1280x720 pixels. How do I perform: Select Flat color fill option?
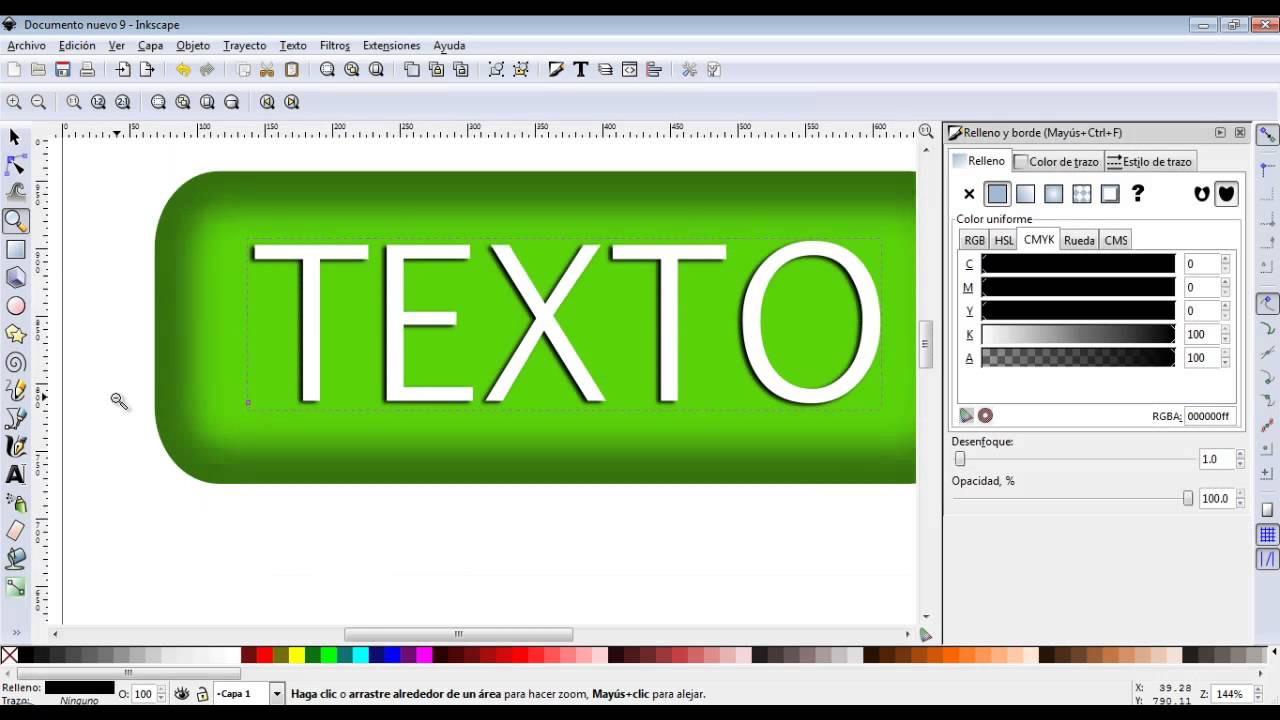(997, 194)
